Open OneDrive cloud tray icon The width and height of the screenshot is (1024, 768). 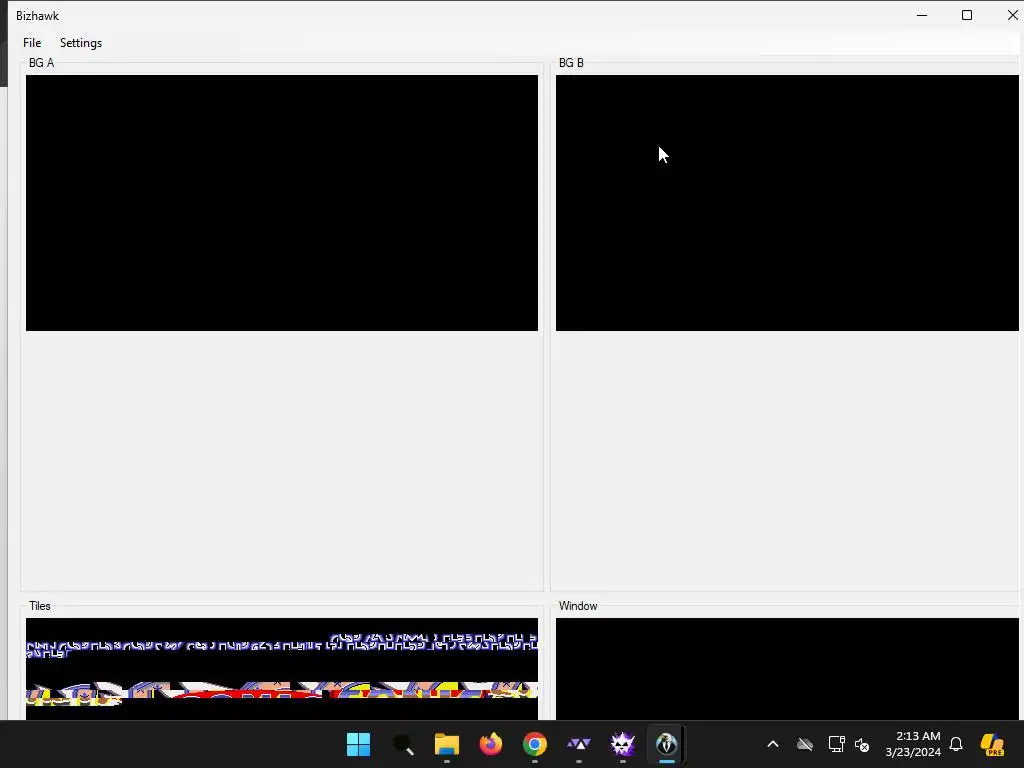805,744
